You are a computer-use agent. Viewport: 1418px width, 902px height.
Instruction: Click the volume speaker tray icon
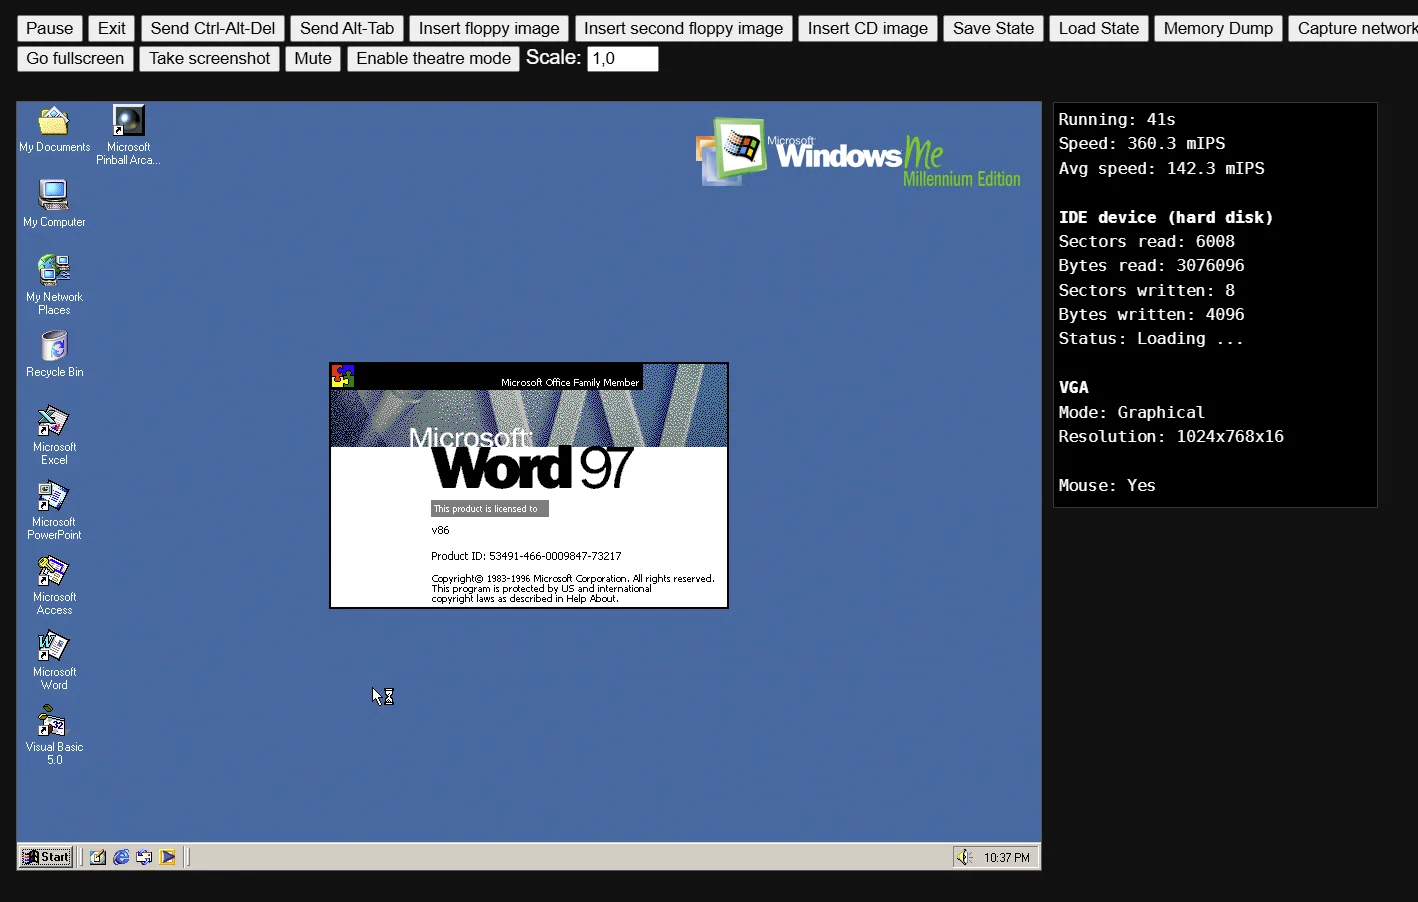[x=964, y=857]
